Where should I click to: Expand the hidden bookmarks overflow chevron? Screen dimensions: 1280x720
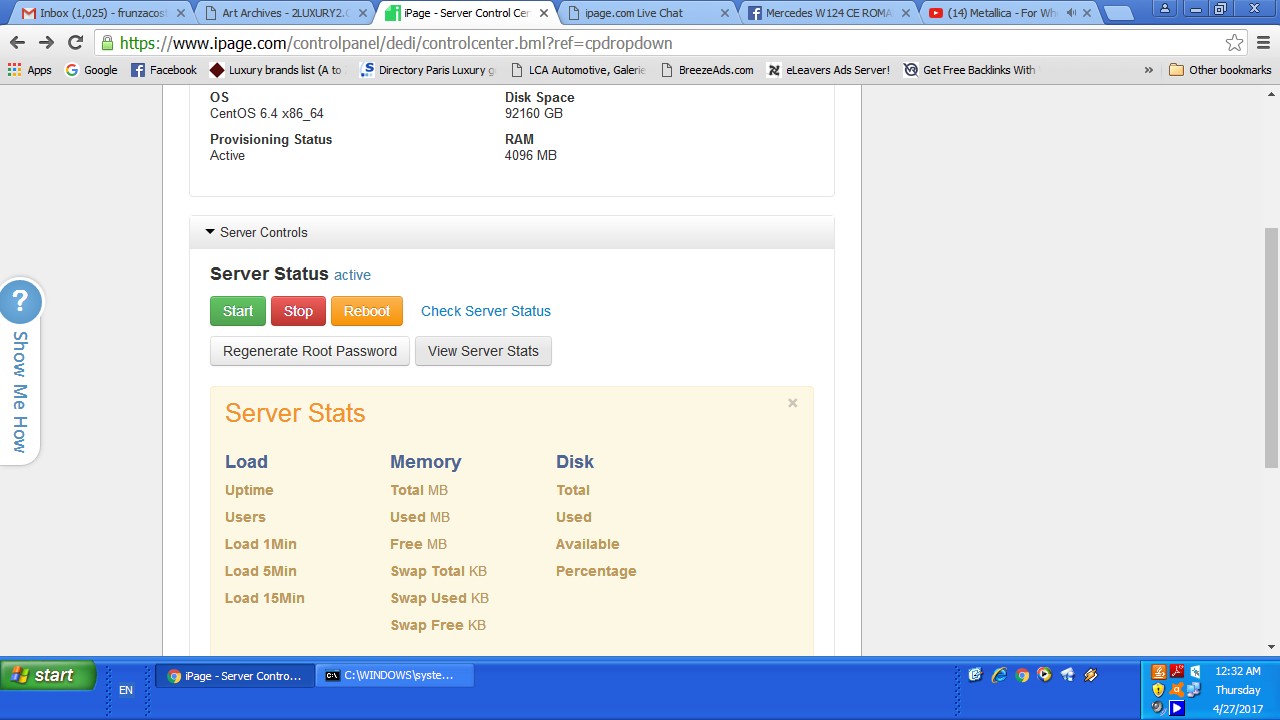(x=1148, y=70)
